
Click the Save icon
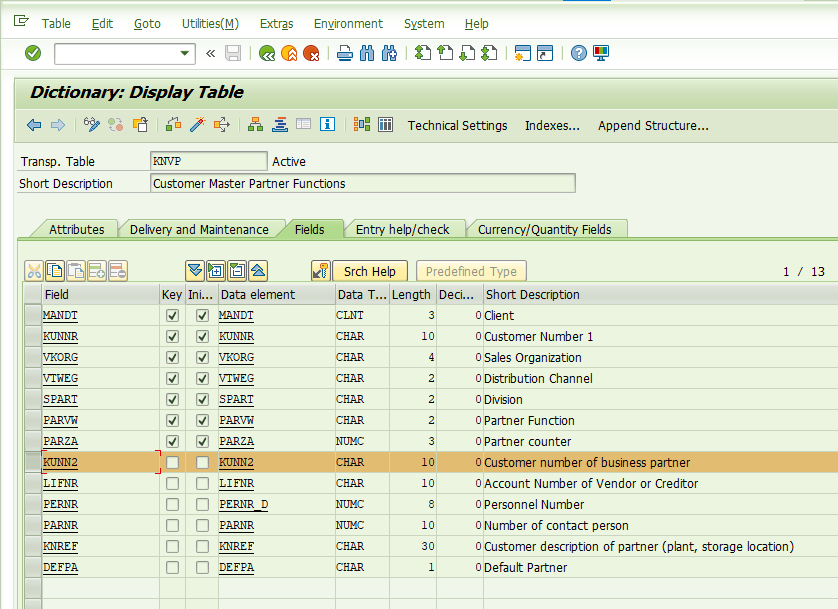point(232,55)
